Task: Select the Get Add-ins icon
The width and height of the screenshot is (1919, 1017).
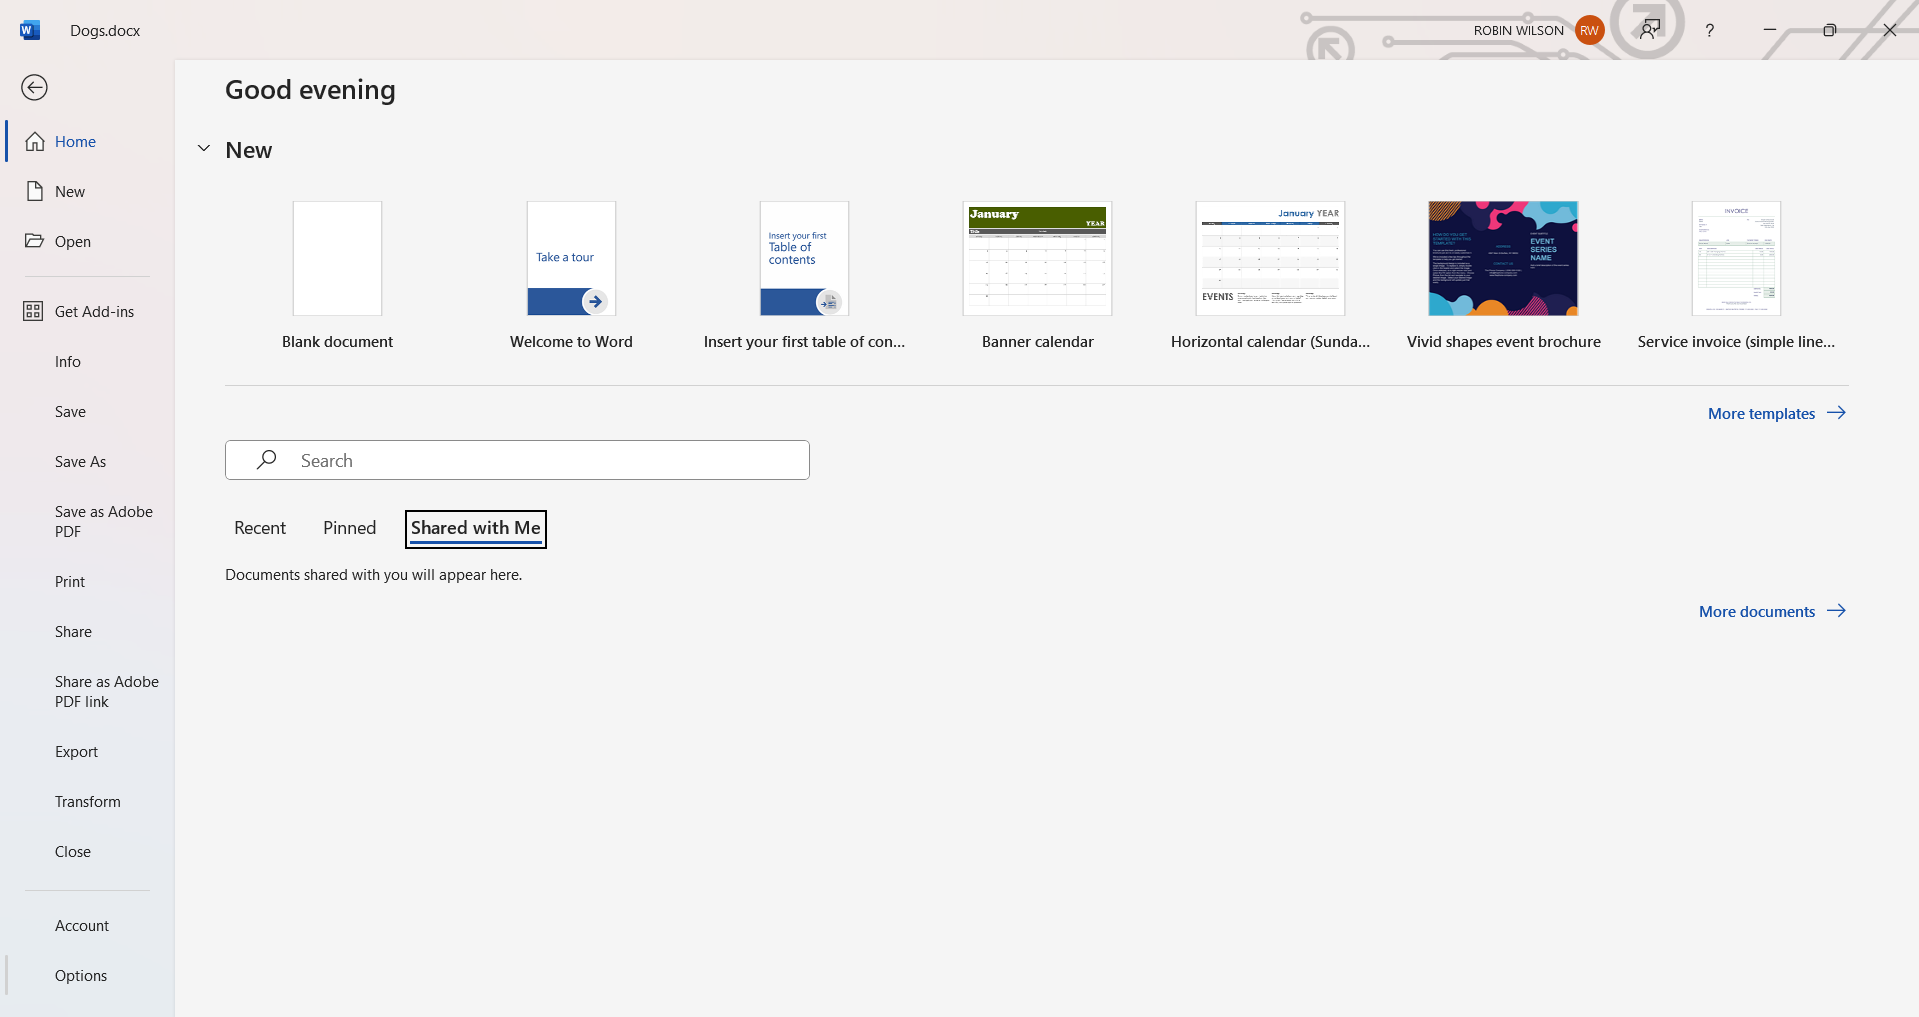Action: [35, 311]
